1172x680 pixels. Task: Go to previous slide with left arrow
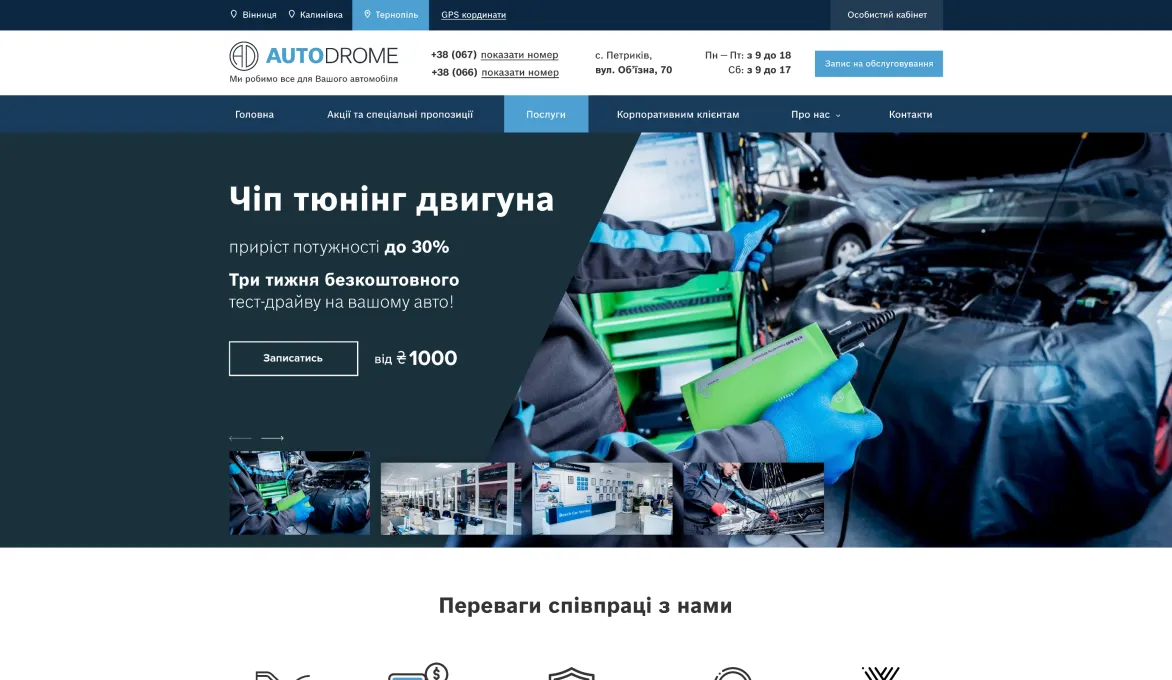[x=240, y=438]
